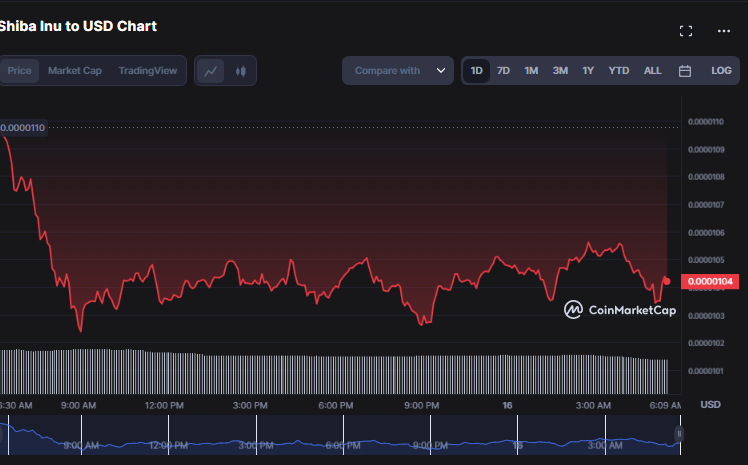Open the calendar date range picker
Screen dimensions: 748x465
685,71
